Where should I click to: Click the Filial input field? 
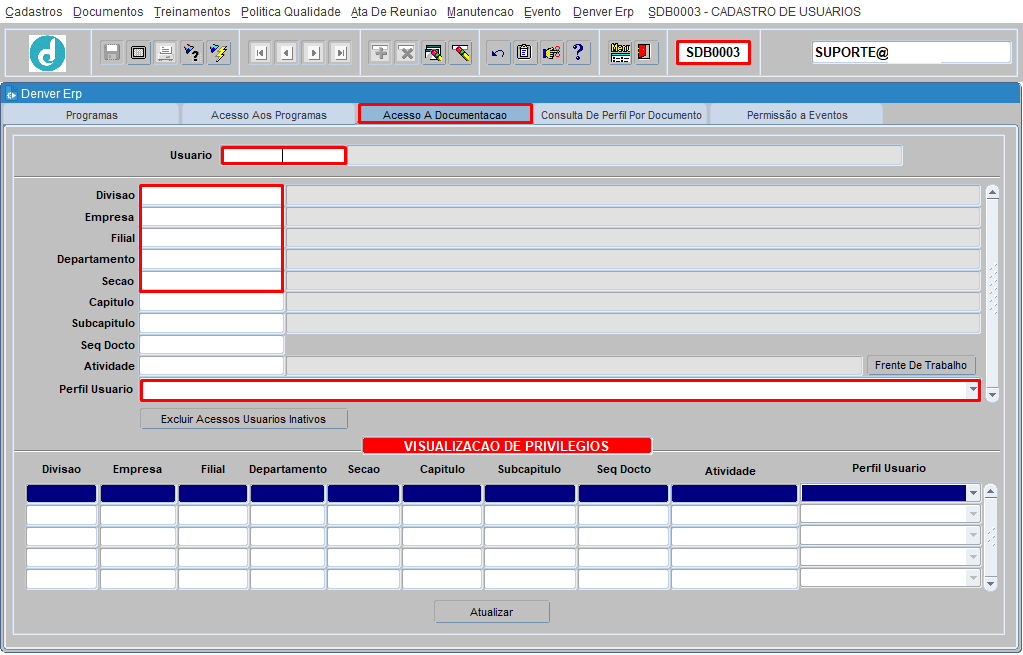(x=211, y=238)
